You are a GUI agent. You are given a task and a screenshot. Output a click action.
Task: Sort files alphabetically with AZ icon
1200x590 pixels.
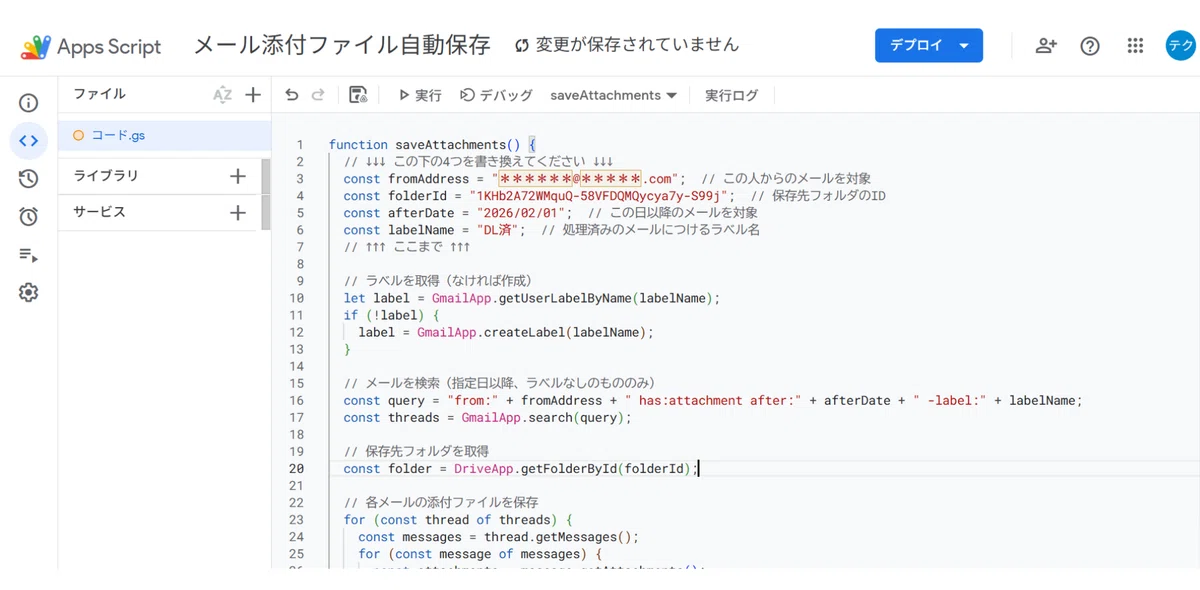pos(222,95)
